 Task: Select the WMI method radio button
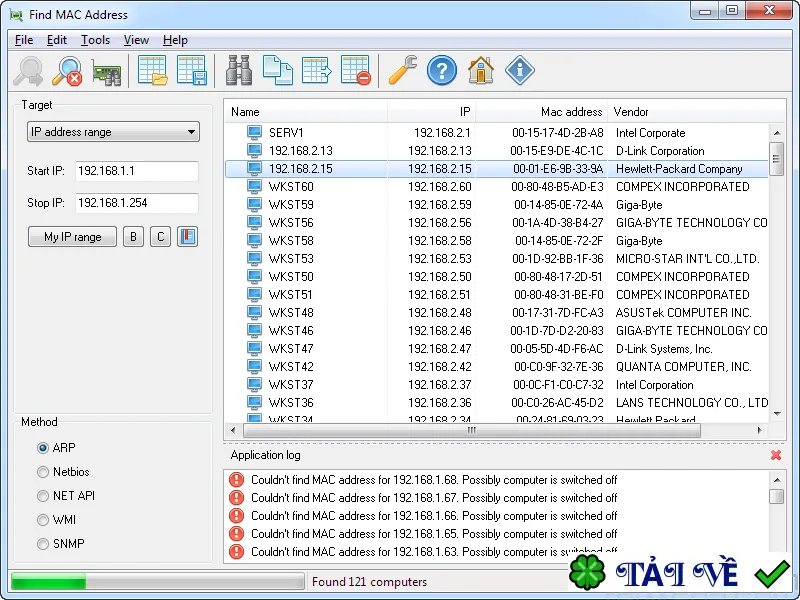(43, 520)
